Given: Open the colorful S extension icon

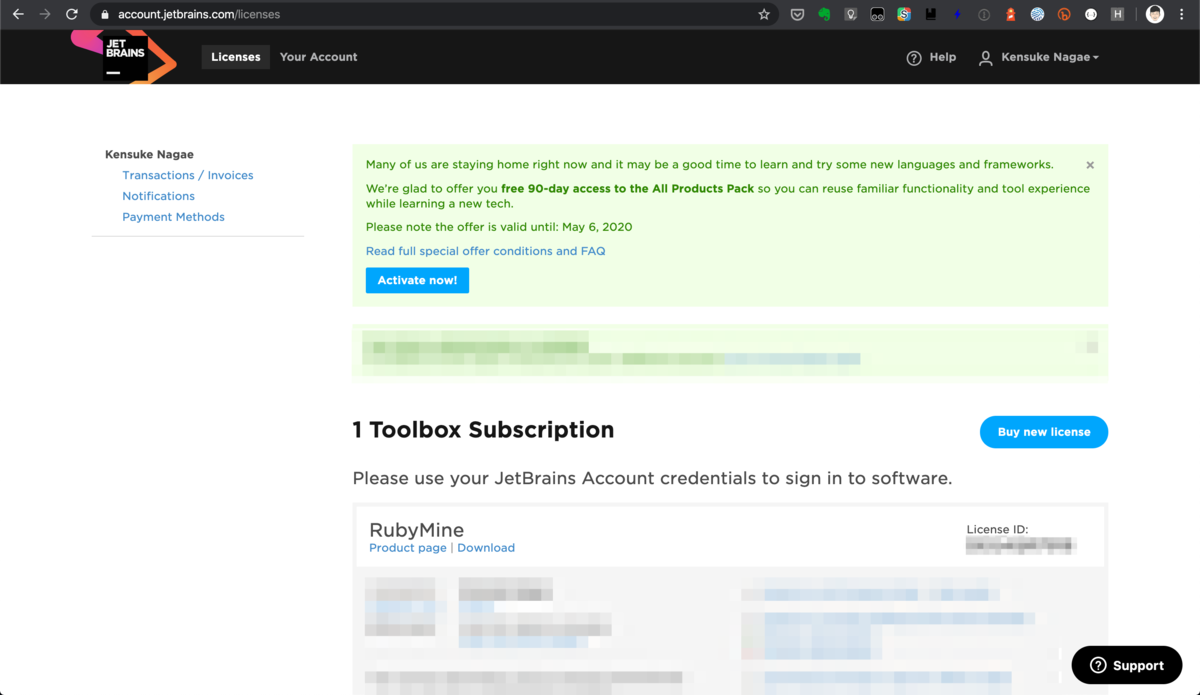Looking at the screenshot, I should [x=904, y=14].
